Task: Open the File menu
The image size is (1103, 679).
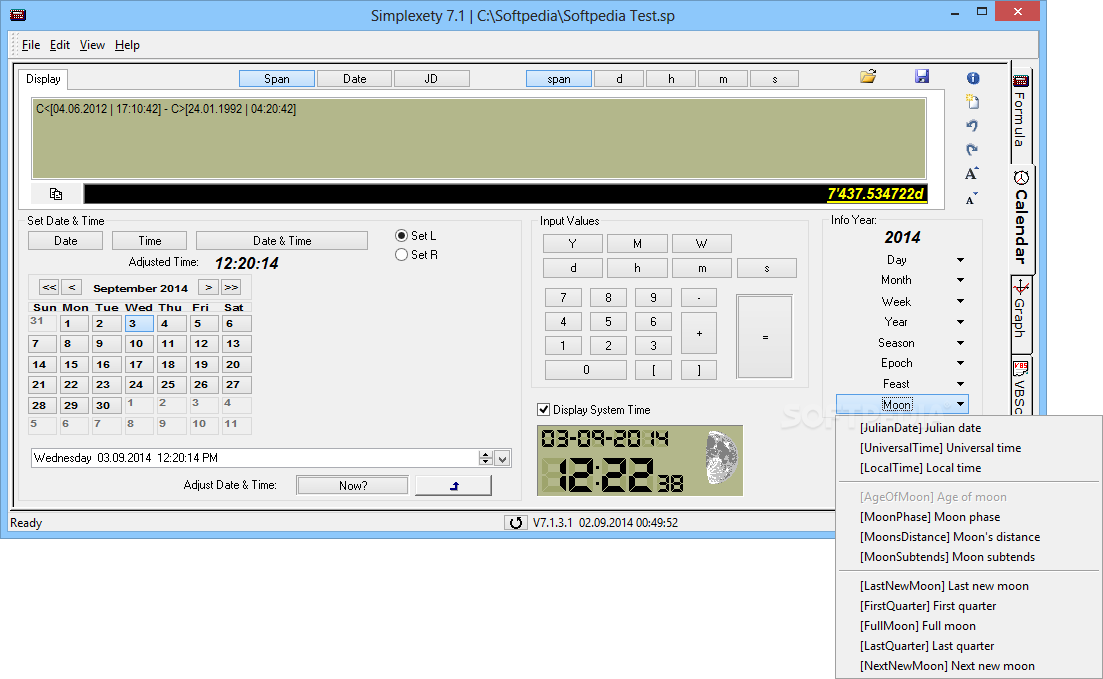Action: tap(30, 45)
